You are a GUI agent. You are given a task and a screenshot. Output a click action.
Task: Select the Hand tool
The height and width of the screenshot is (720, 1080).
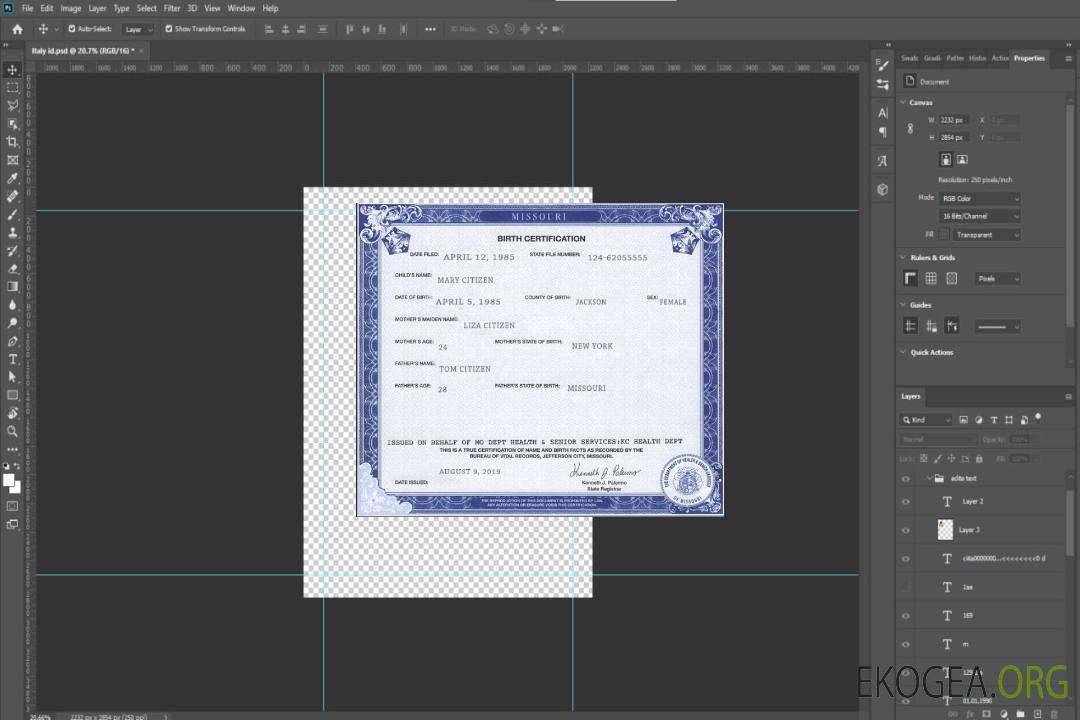12,413
